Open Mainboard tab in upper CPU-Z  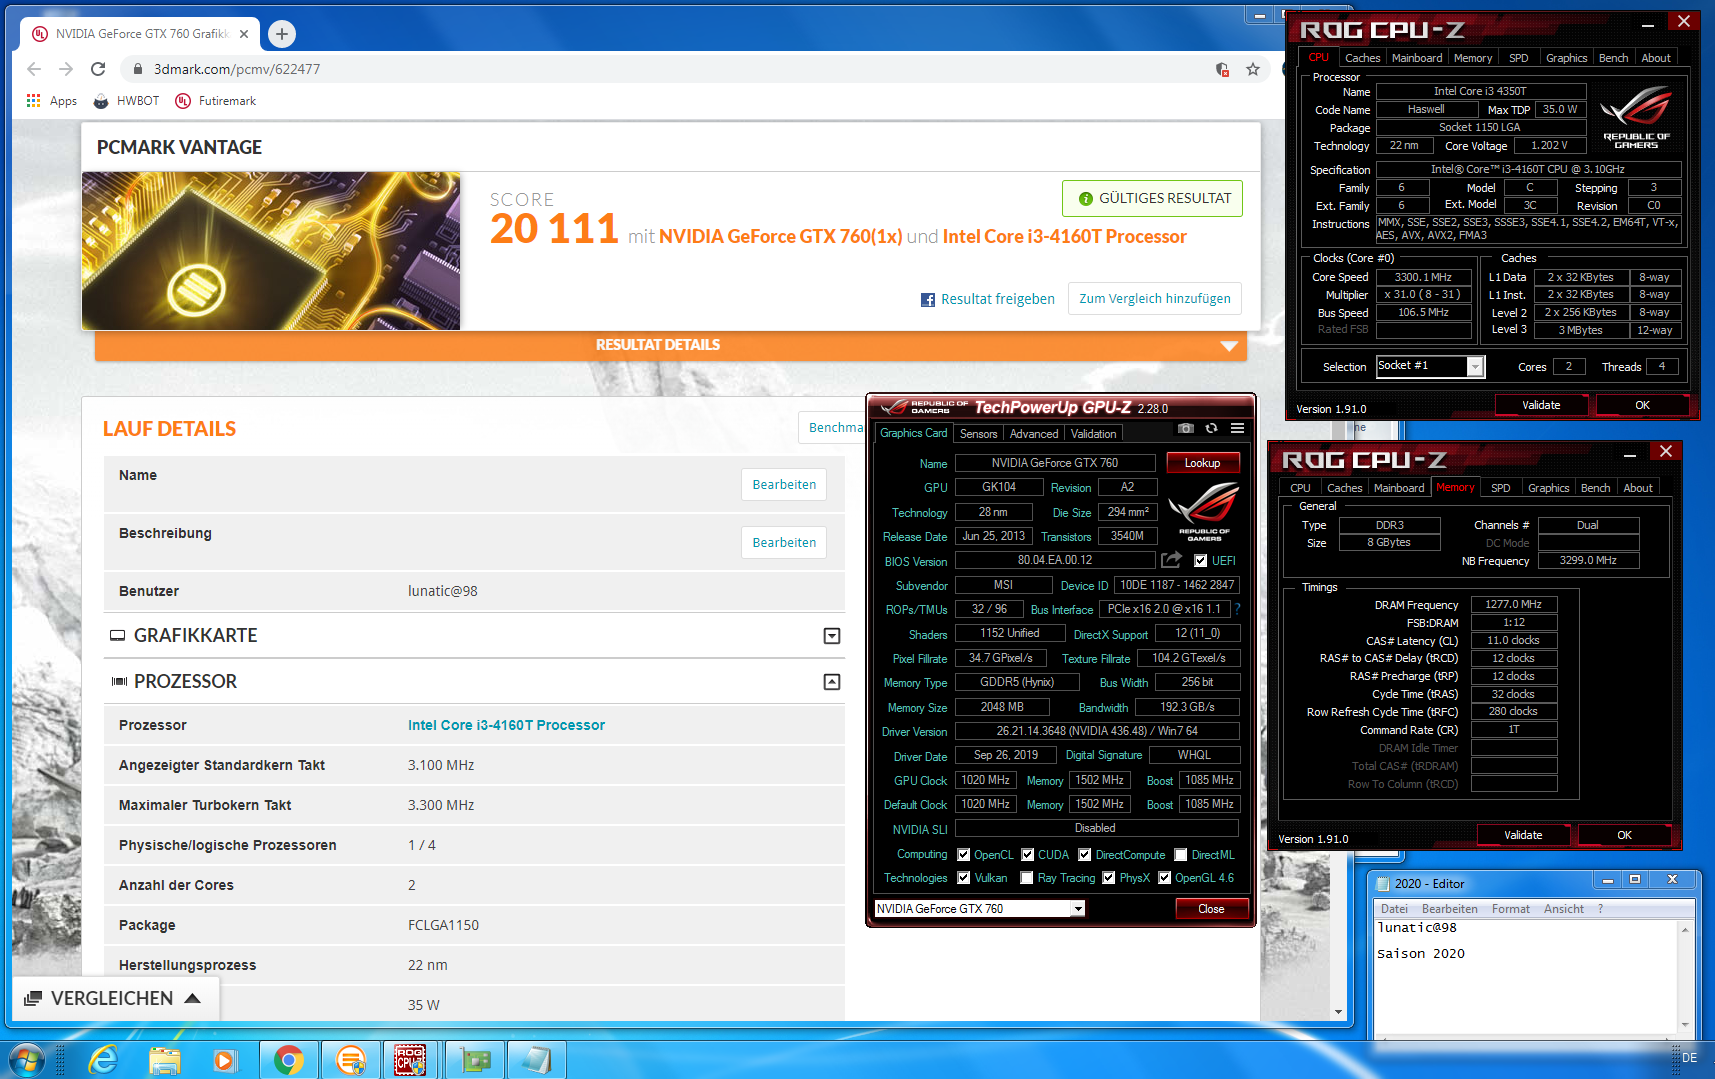click(x=1417, y=58)
